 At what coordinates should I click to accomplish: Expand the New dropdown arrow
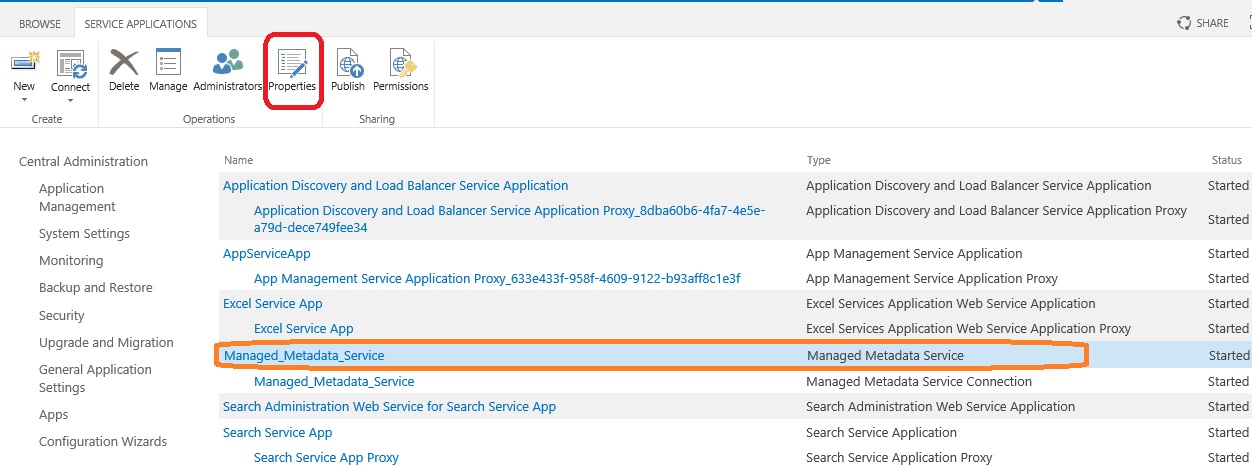pyautogui.click(x=24, y=100)
